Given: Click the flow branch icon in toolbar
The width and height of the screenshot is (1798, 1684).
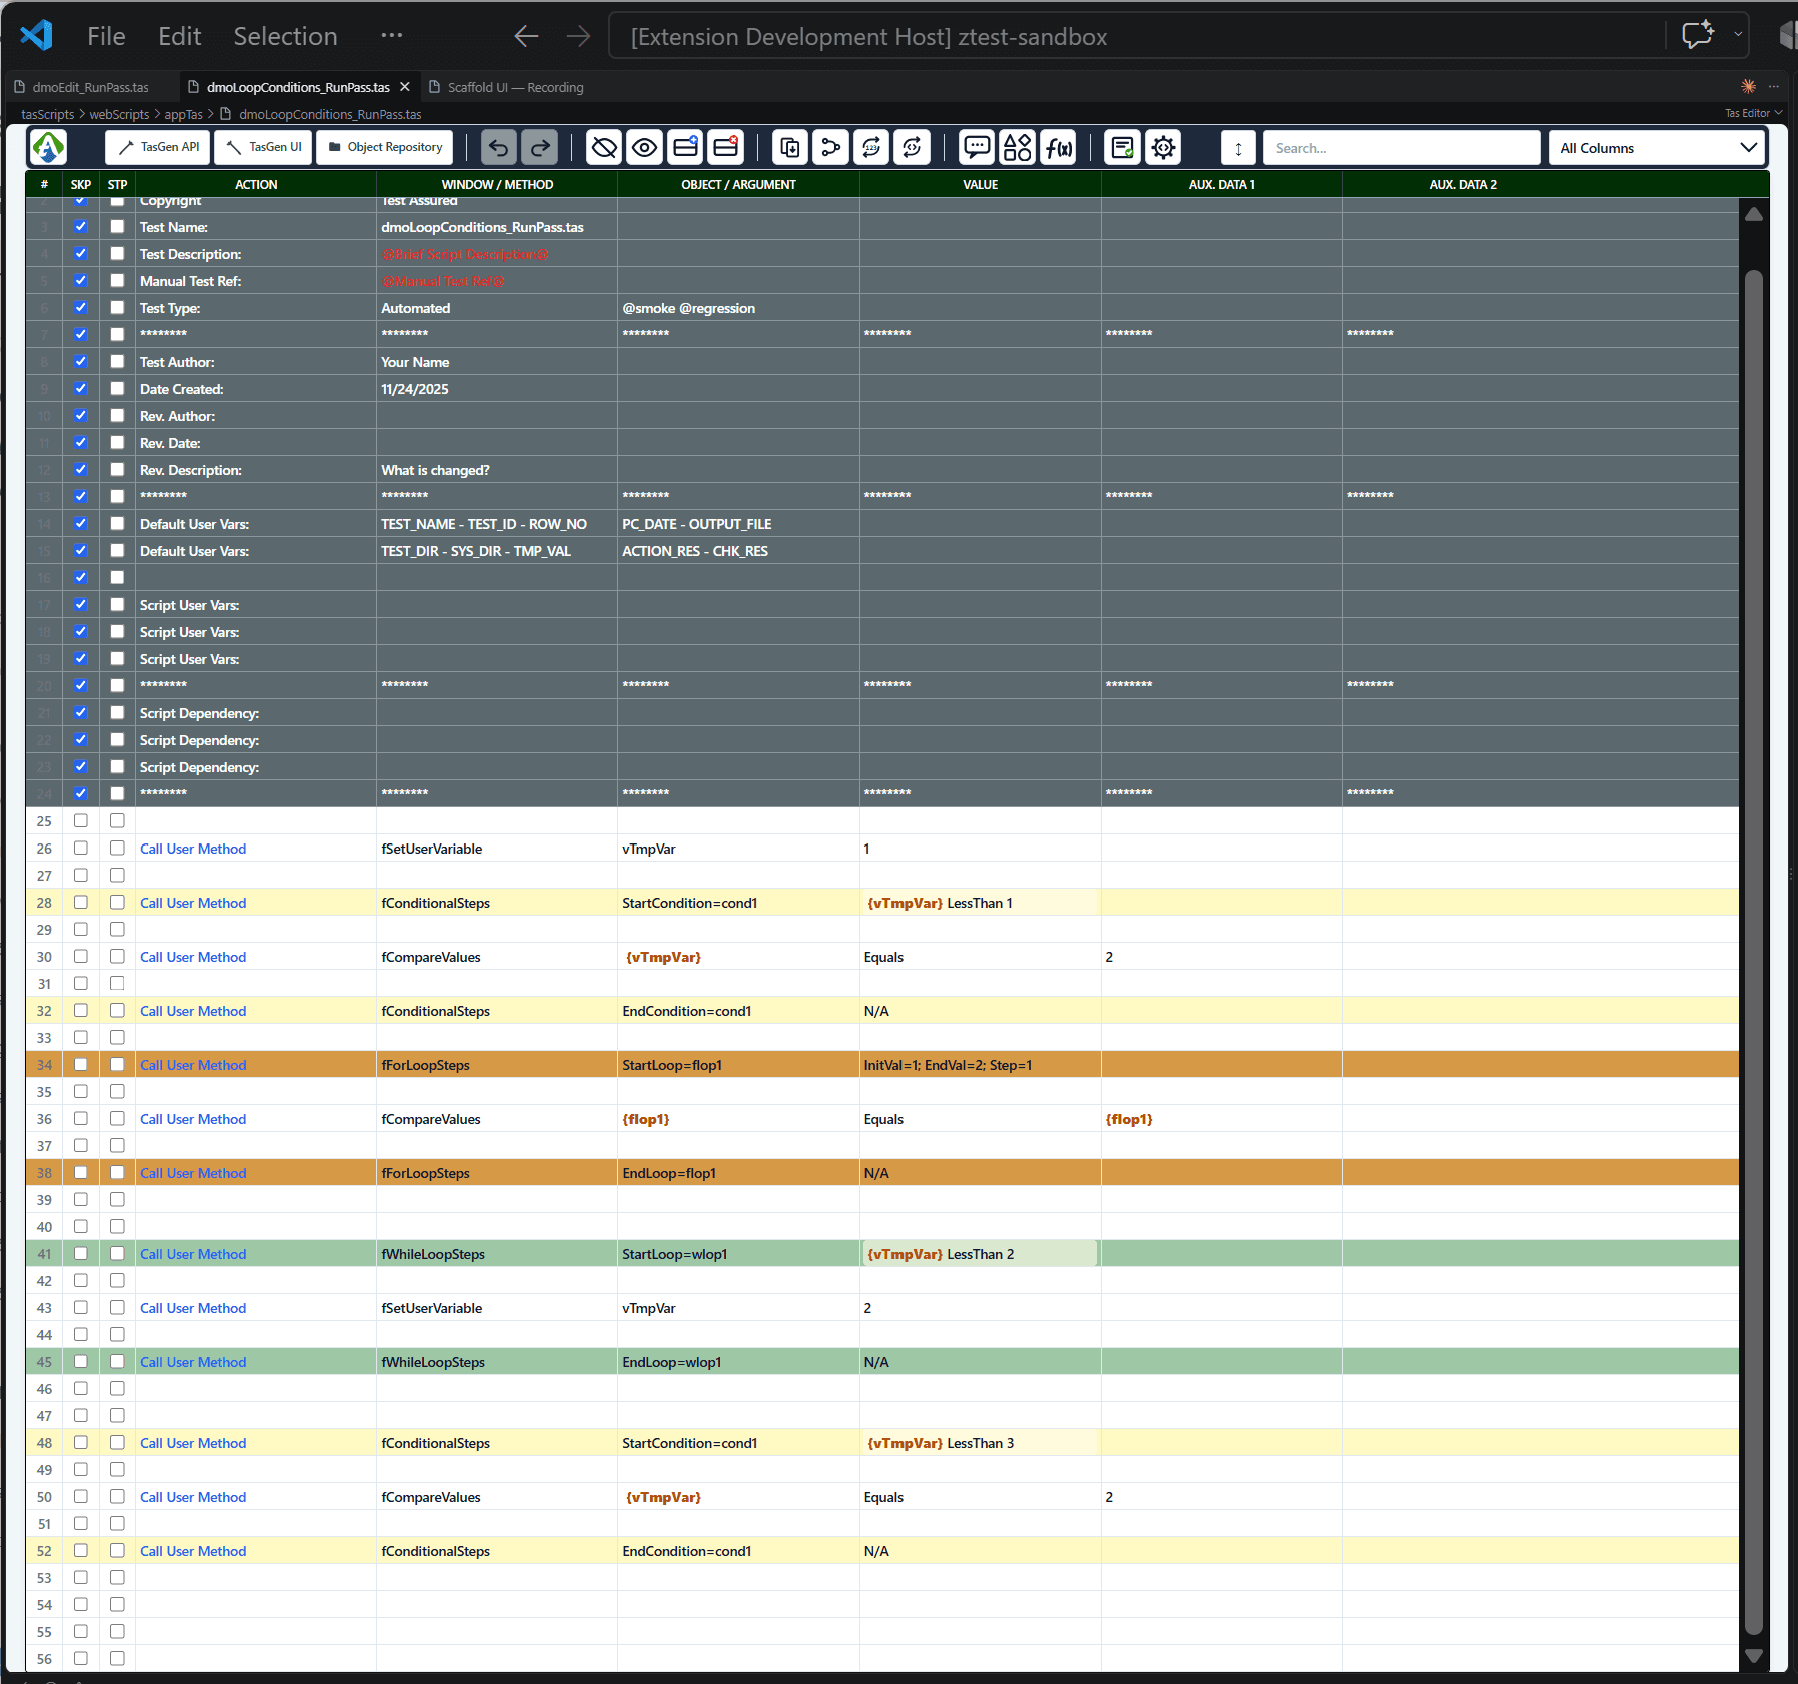Looking at the screenshot, I should pyautogui.click(x=830, y=148).
